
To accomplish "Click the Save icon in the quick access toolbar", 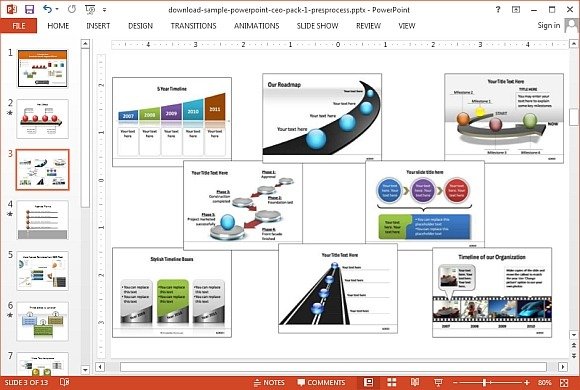I will 29,9.
